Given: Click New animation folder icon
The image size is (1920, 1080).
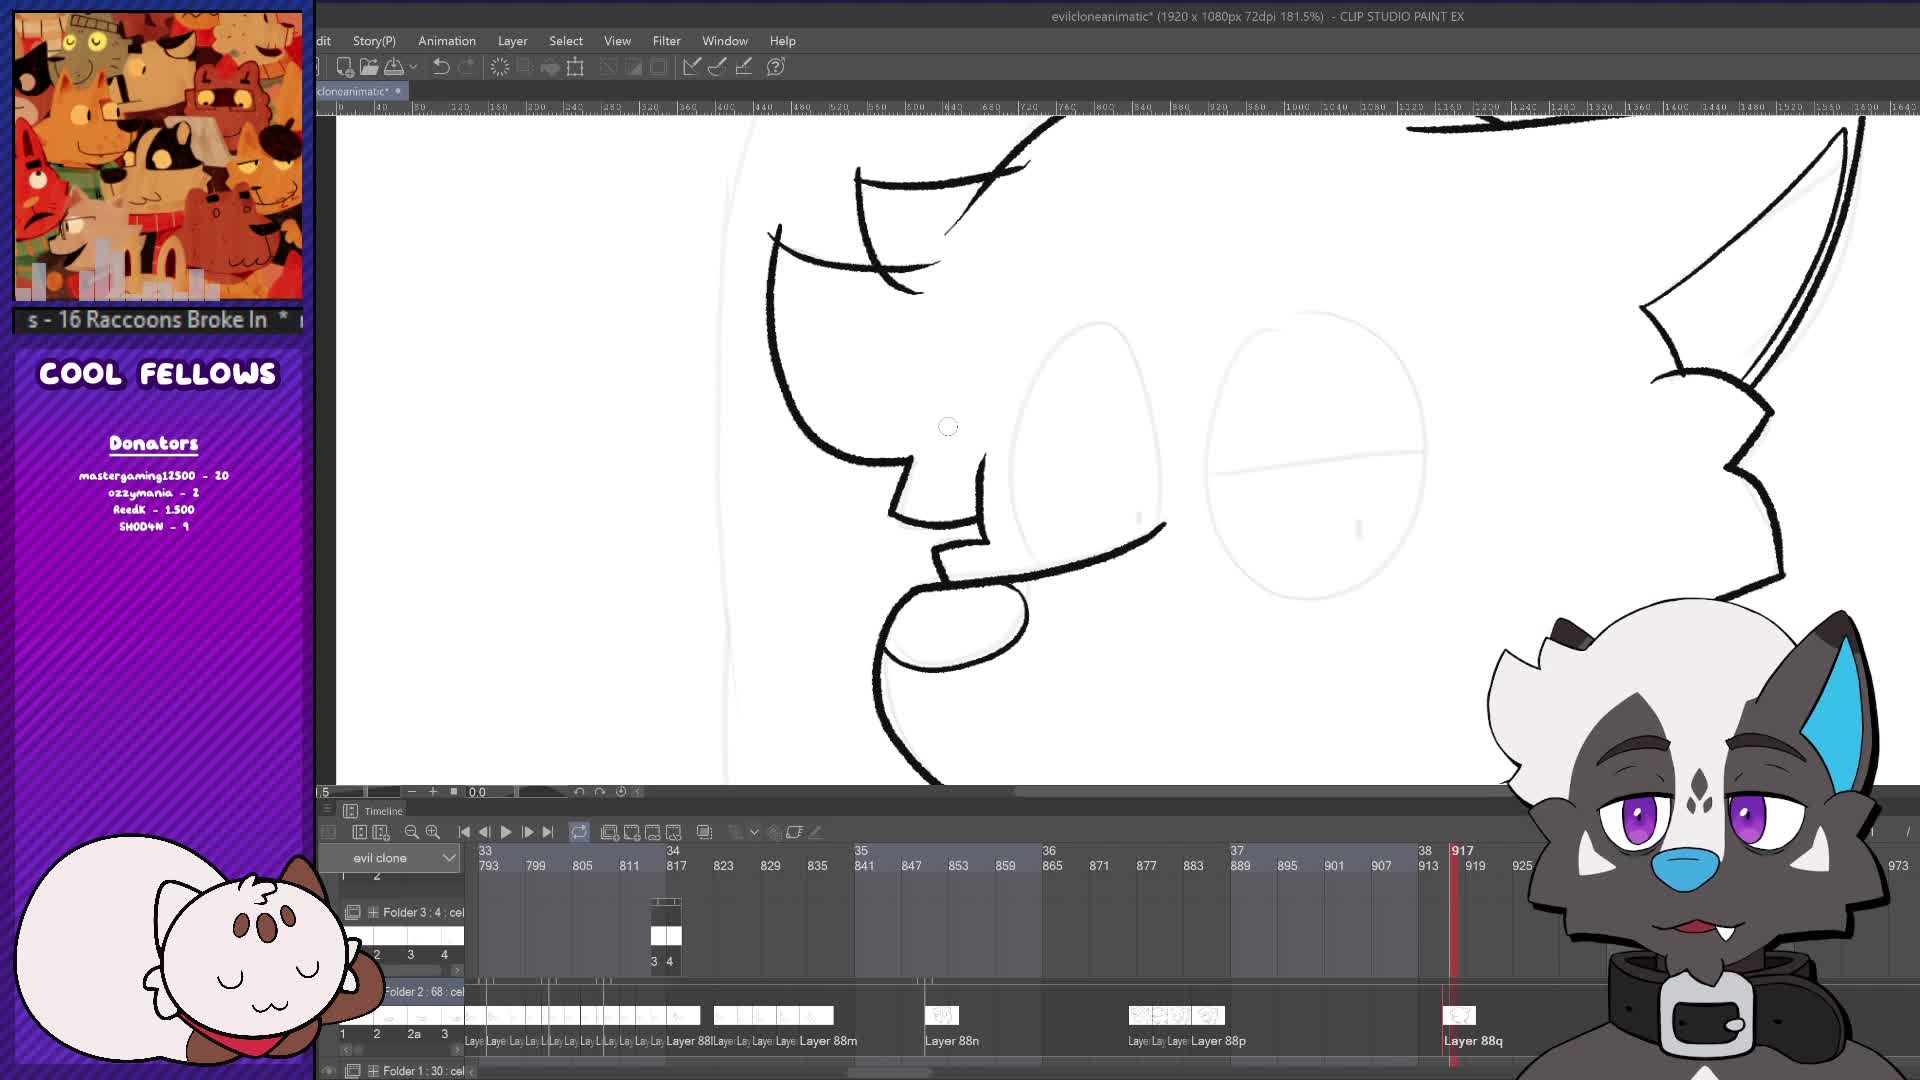Looking at the screenshot, I should click(609, 832).
